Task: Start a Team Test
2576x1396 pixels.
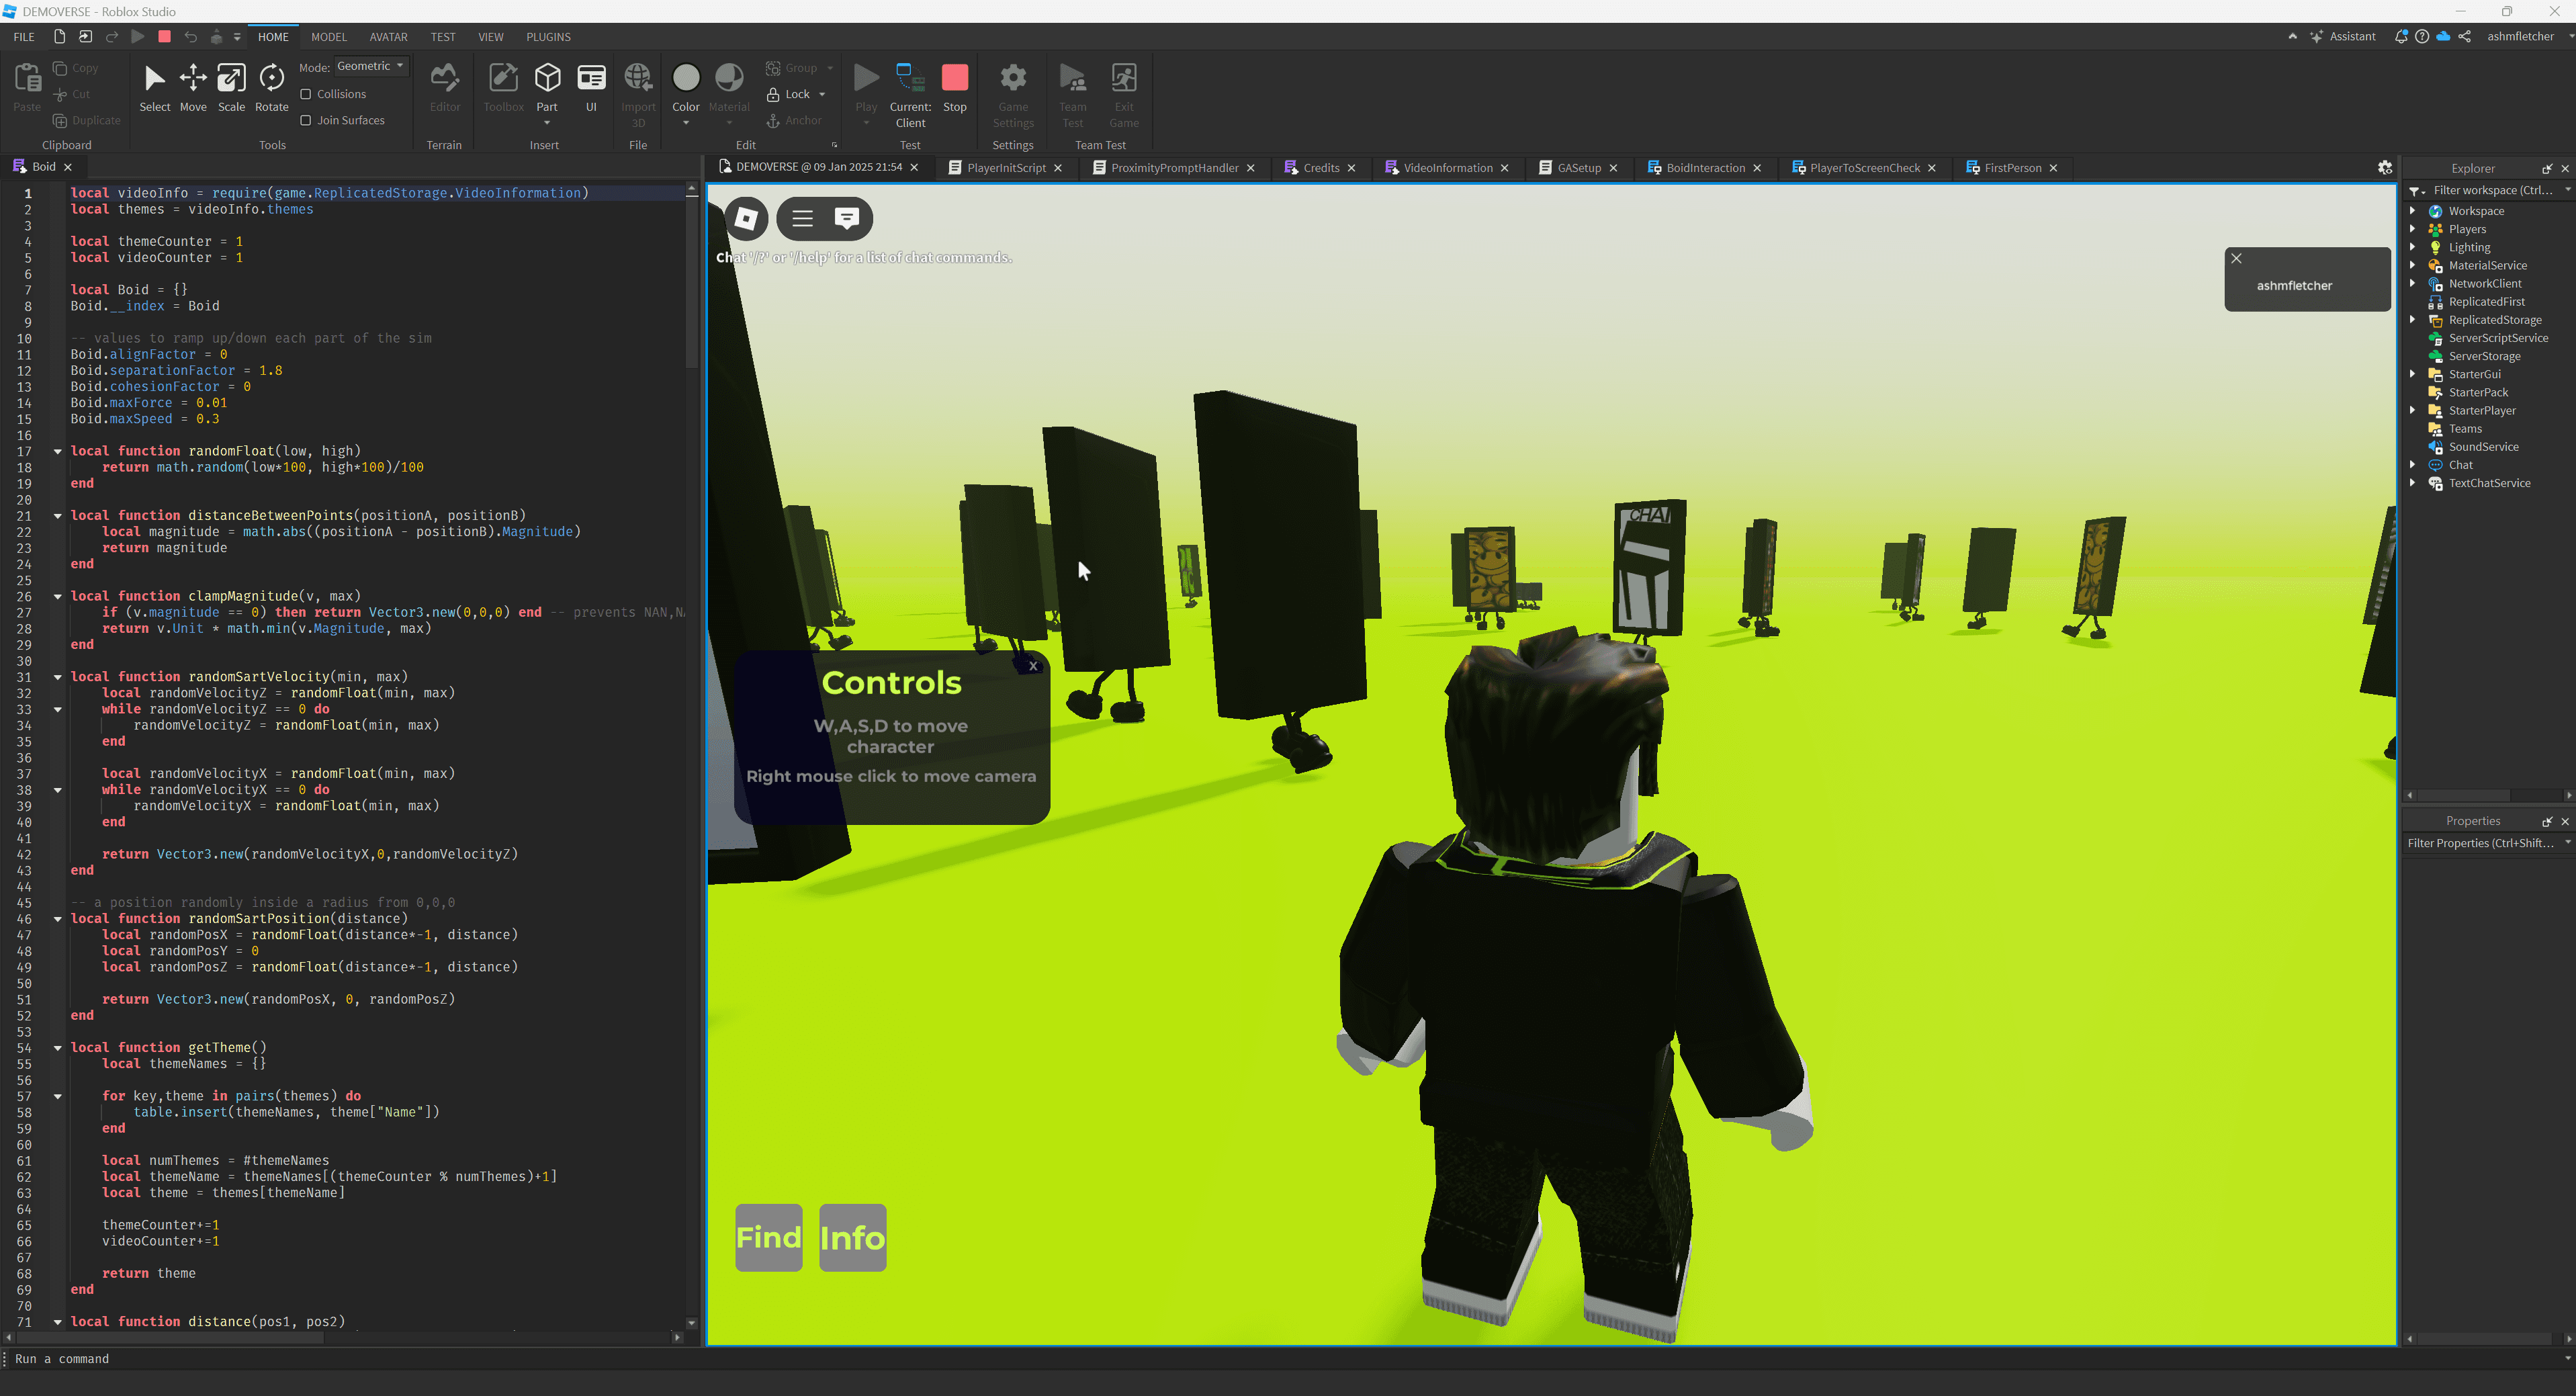Action: (x=1073, y=95)
